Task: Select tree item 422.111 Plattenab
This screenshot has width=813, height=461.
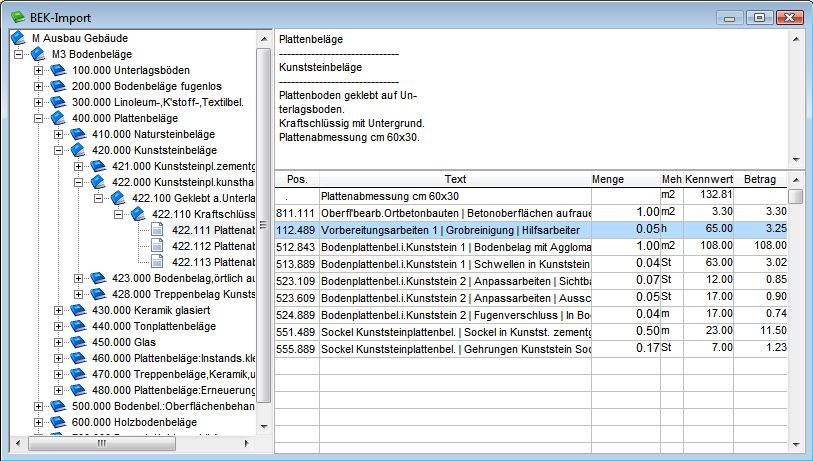Action: click(213, 230)
